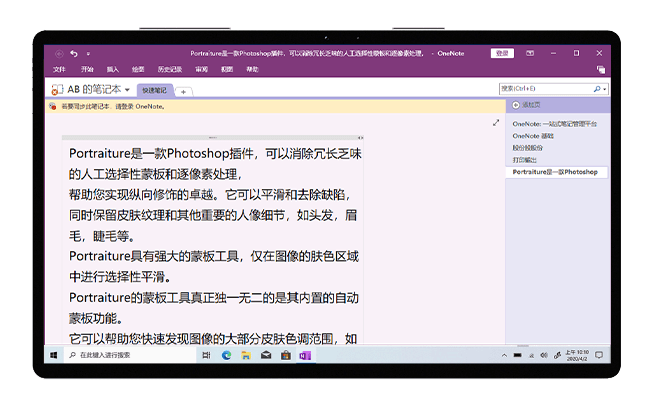Click the OneNote search box

(541, 89)
